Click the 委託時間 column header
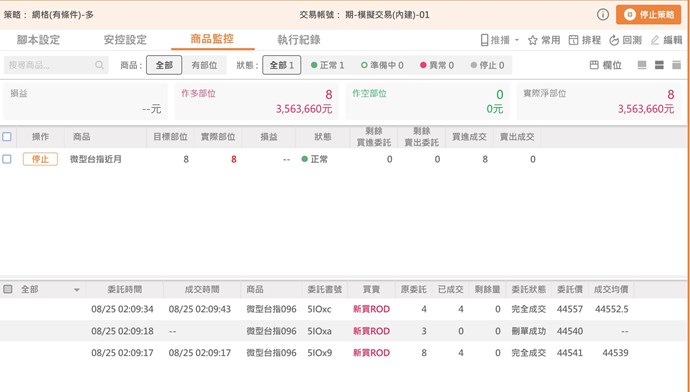 [125, 289]
